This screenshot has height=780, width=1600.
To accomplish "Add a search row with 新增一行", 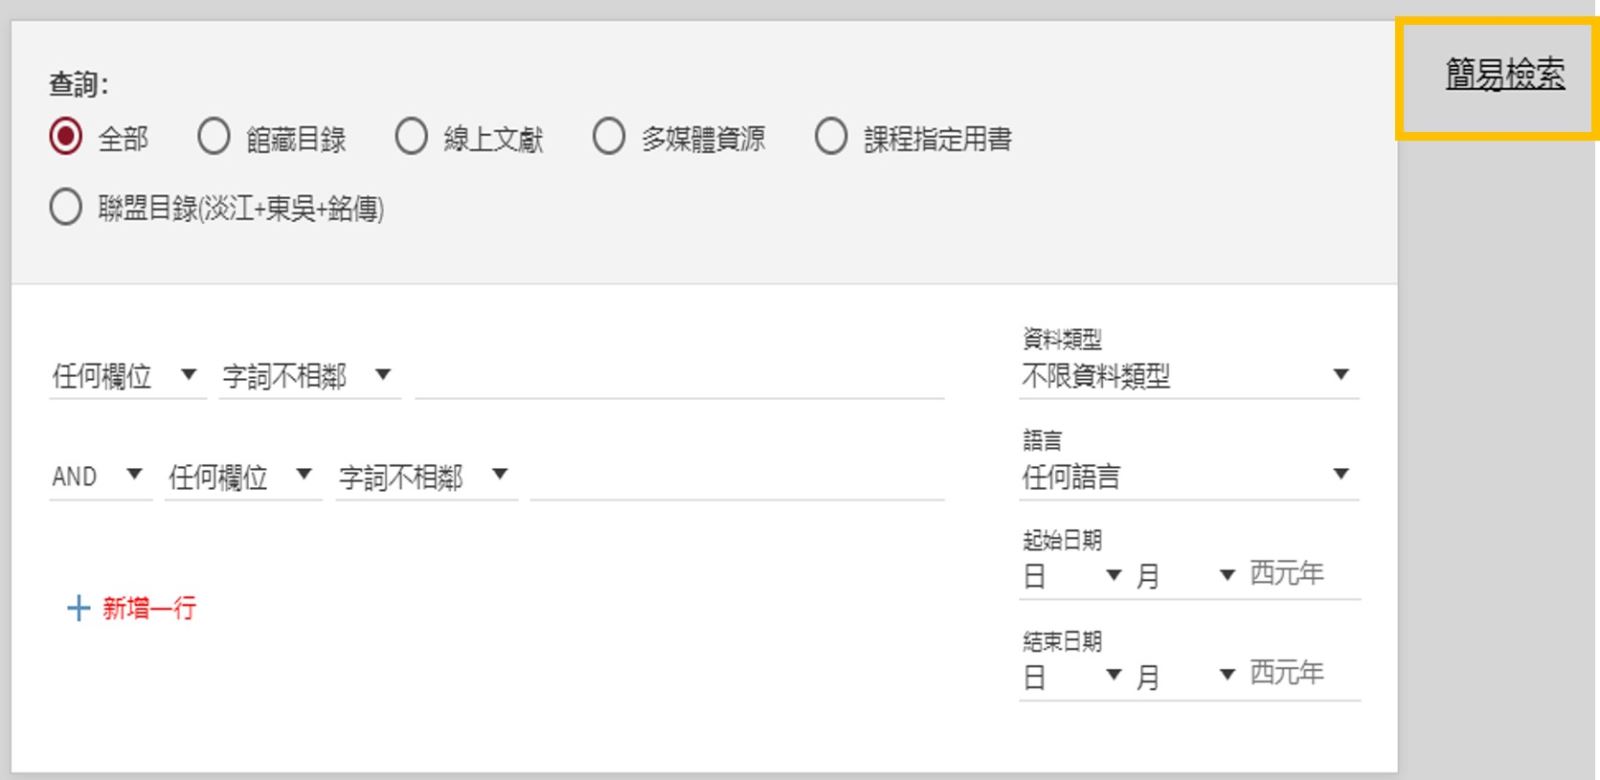I will [149, 608].
